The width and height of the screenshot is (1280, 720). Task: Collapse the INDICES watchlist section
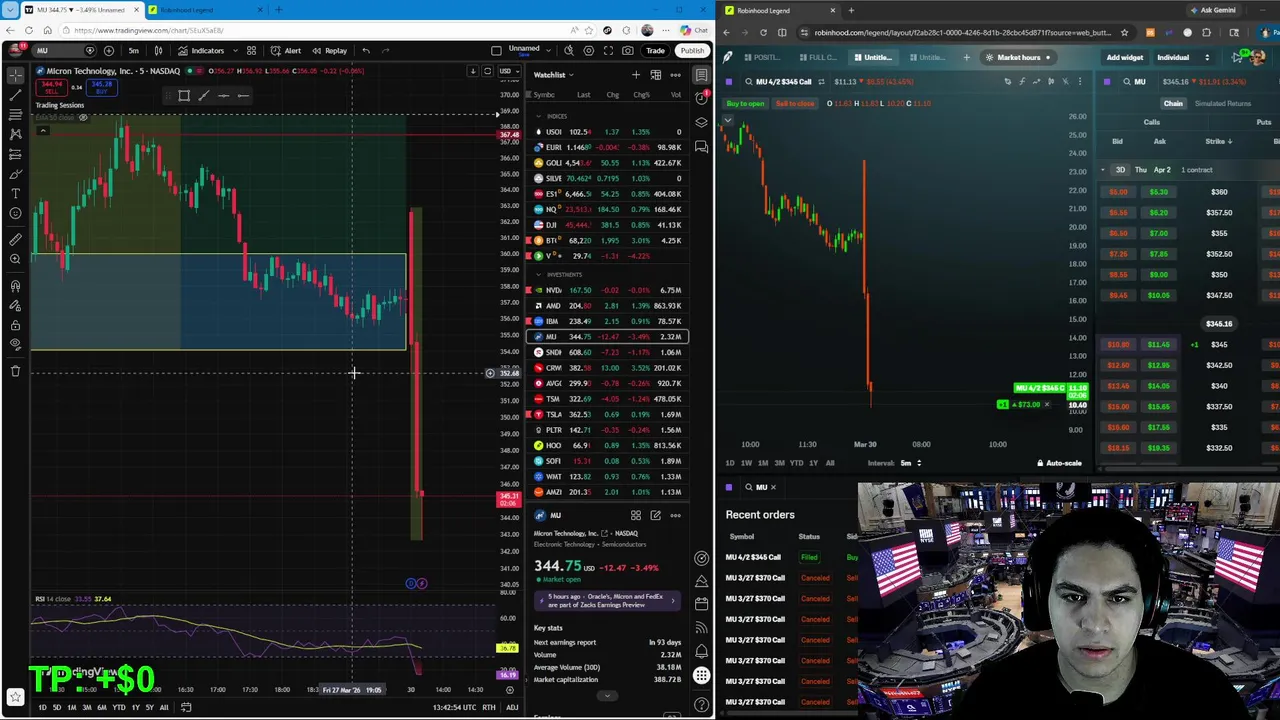tap(538, 116)
